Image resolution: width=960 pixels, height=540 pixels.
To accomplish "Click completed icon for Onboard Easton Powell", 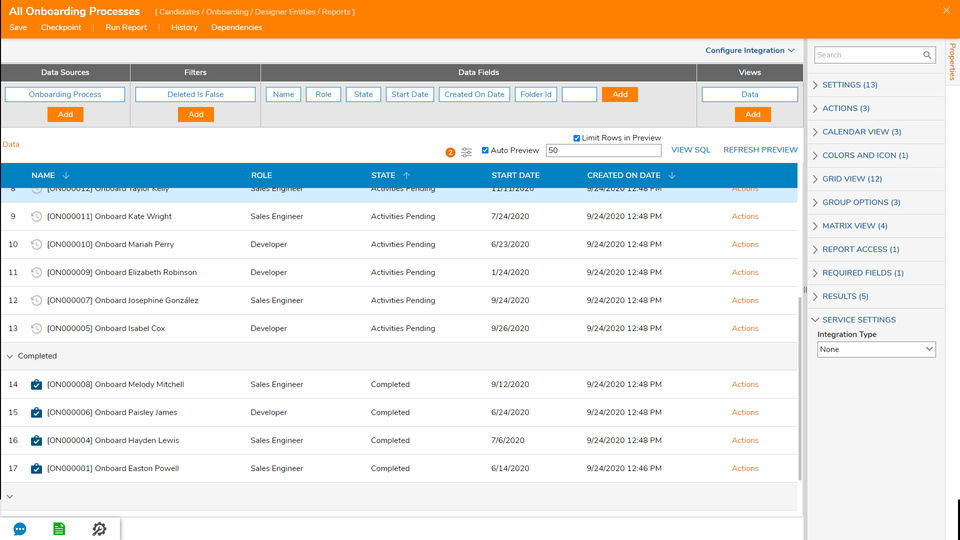I will coord(37,468).
